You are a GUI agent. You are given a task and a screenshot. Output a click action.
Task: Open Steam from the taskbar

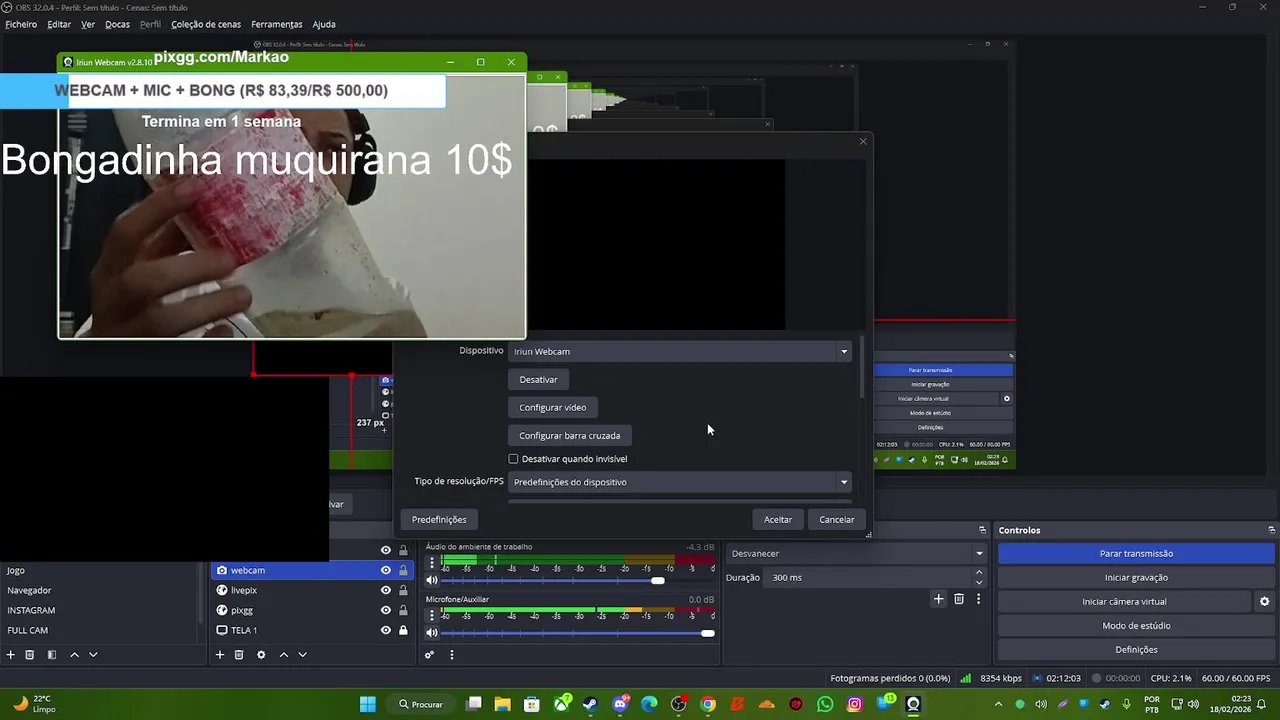point(590,704)
